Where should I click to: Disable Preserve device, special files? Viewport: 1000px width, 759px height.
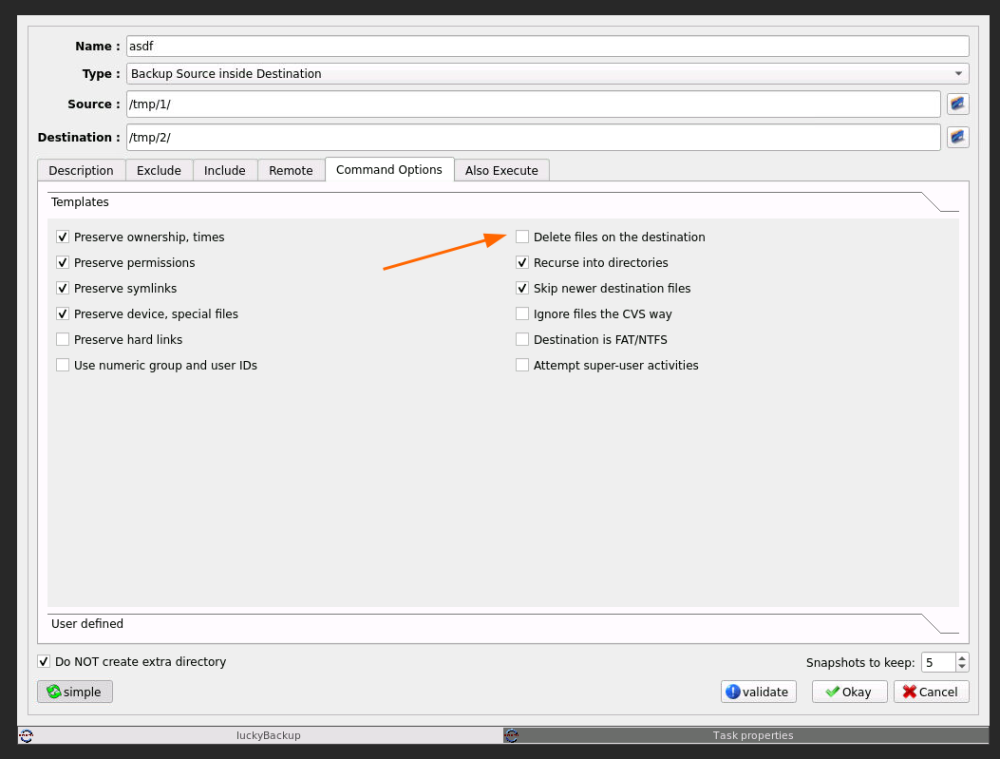coord(62,314)
